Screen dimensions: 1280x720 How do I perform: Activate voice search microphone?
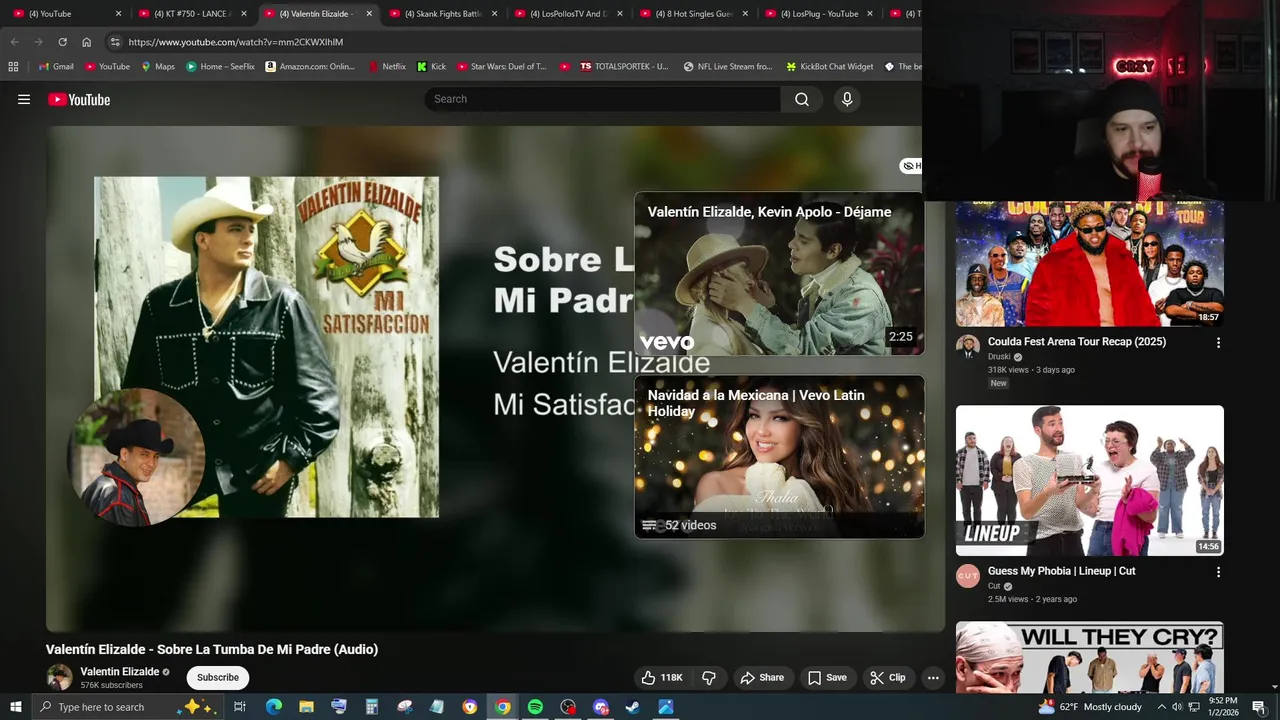[x=847, y=99]
